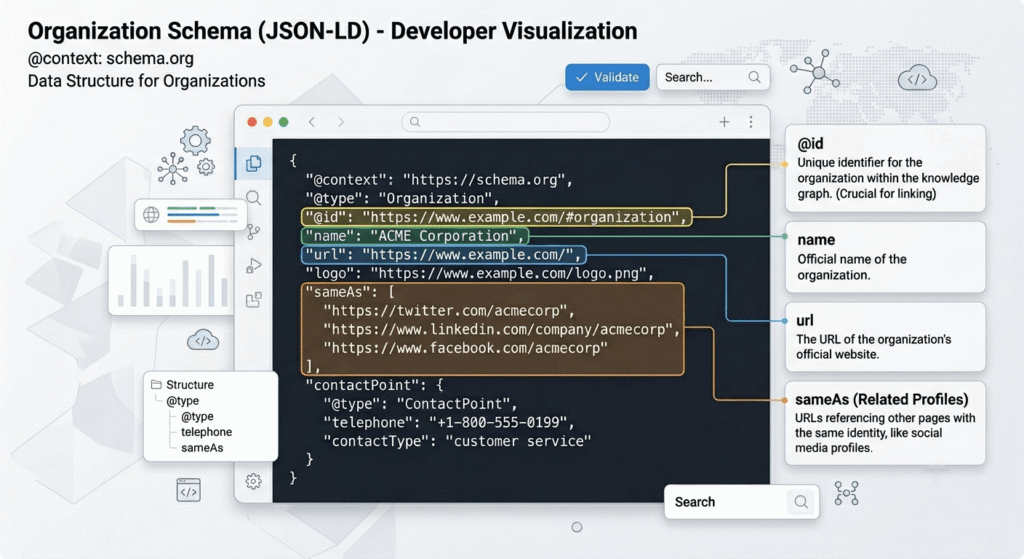Click the "@type": "Organization" line
Screen dimensions: 1024x559
pyautogui.click(x=402, y=199)
